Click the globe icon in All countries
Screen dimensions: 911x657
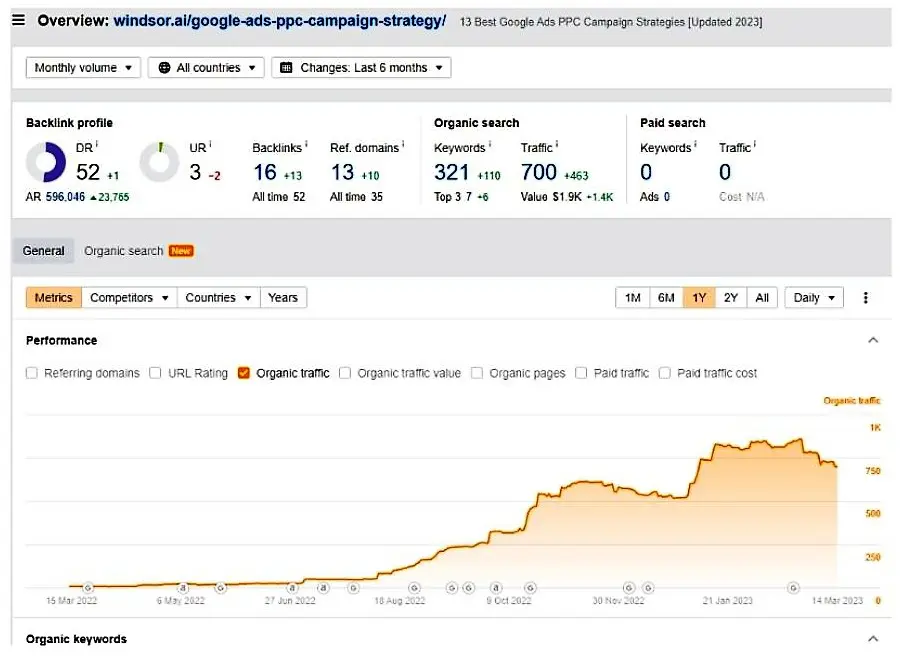[x=164, y=68]
